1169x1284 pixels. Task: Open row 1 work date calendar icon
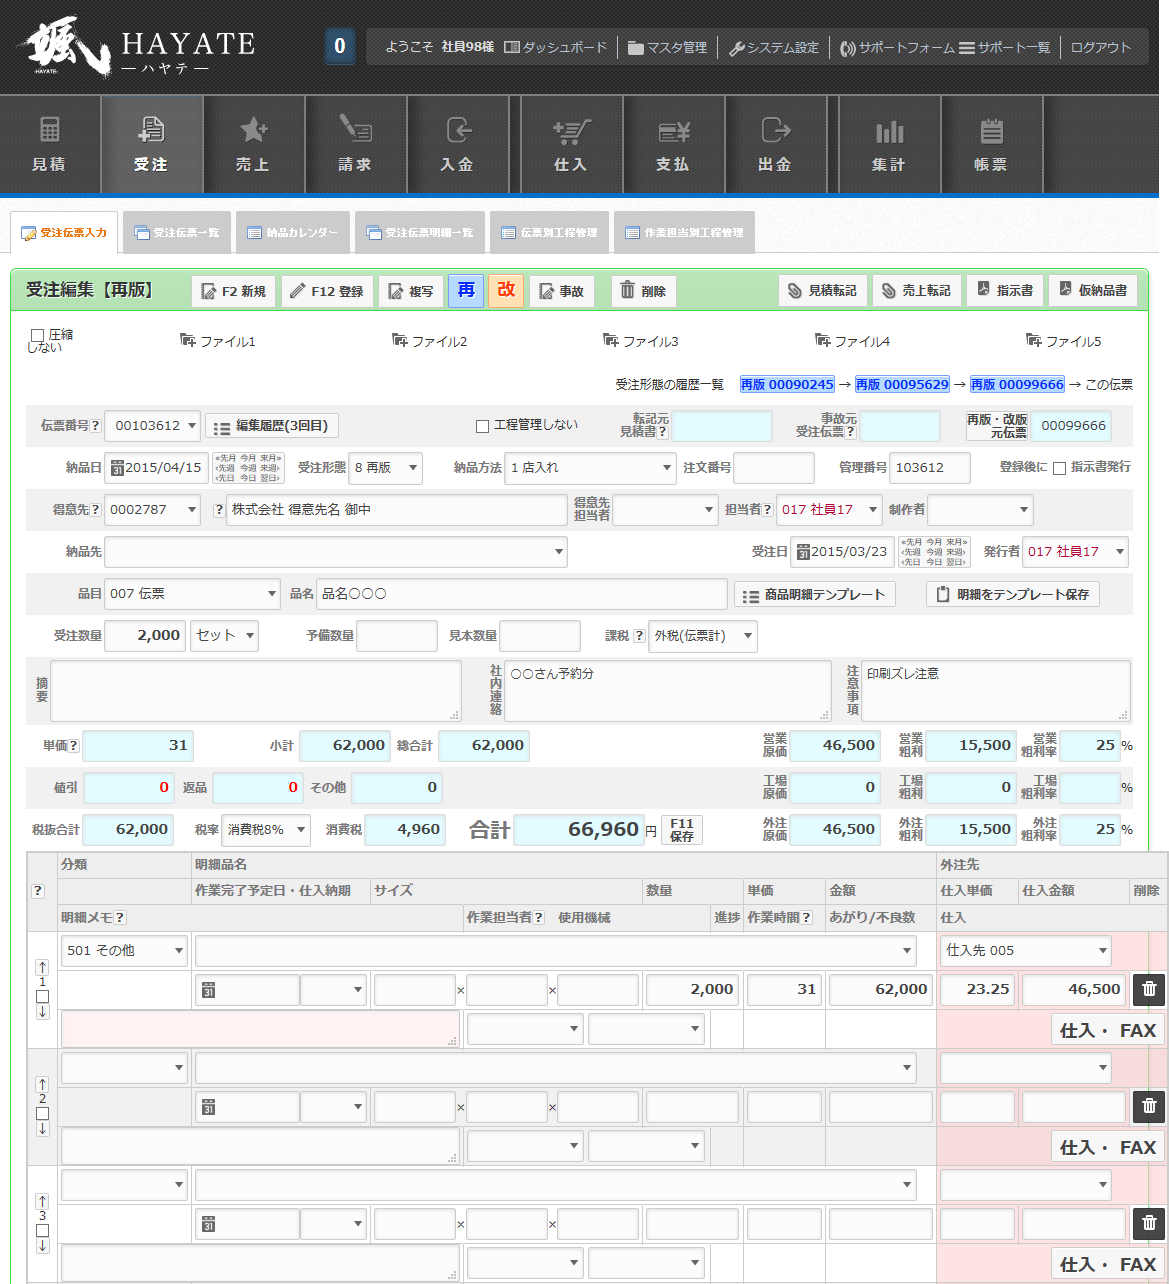208,991
